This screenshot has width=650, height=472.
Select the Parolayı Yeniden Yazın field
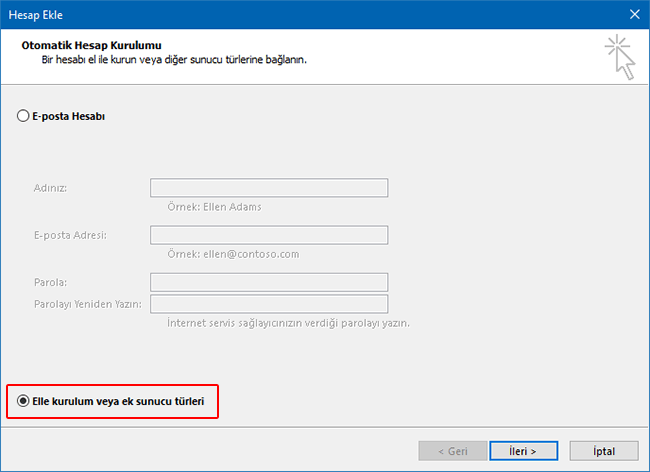coord(268,304)
